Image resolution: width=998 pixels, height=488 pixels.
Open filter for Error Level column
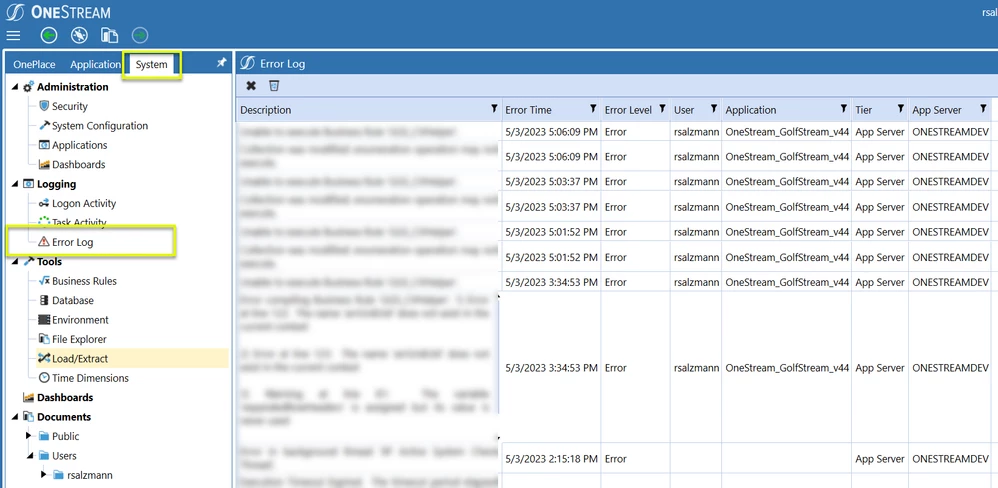[662, 109]
